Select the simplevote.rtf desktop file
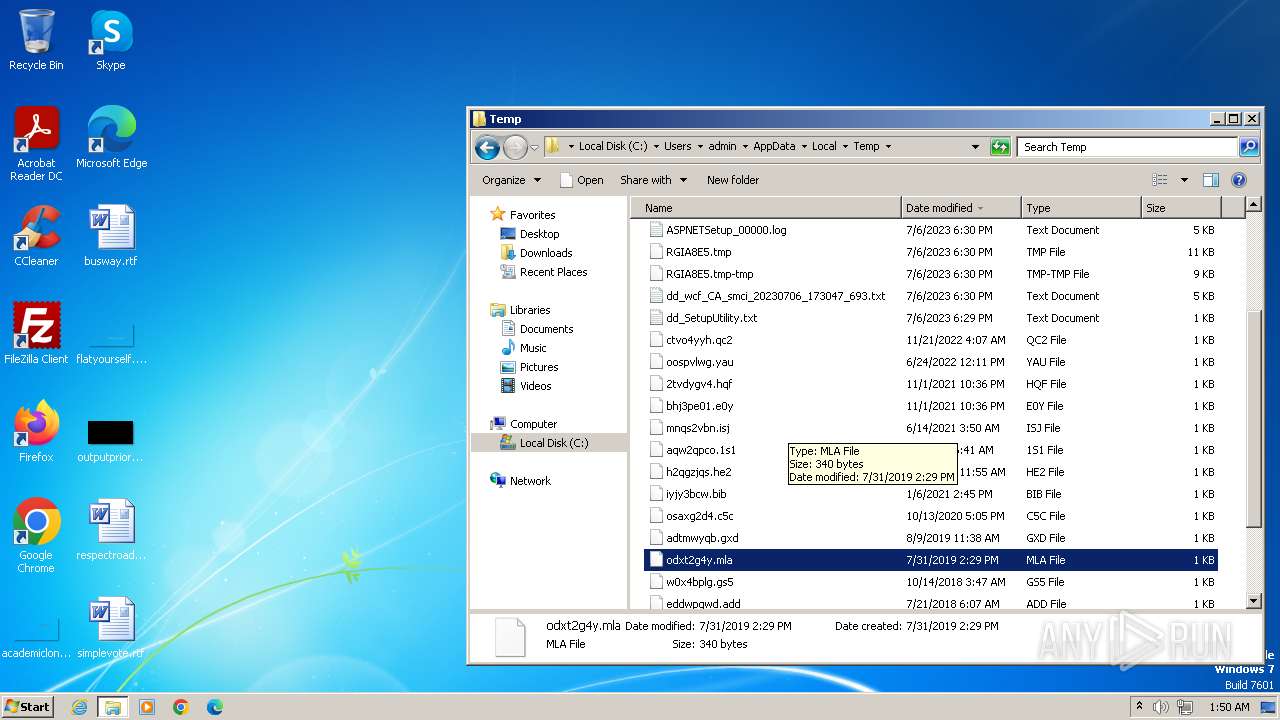The width and height of the screenshot is (1280, 720). 111,628
